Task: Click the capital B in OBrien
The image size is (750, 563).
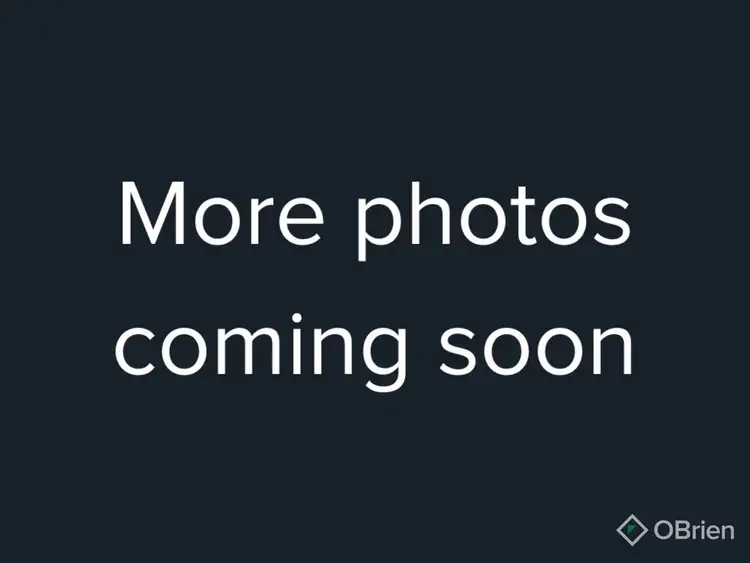Action: (x=683, y=530)
